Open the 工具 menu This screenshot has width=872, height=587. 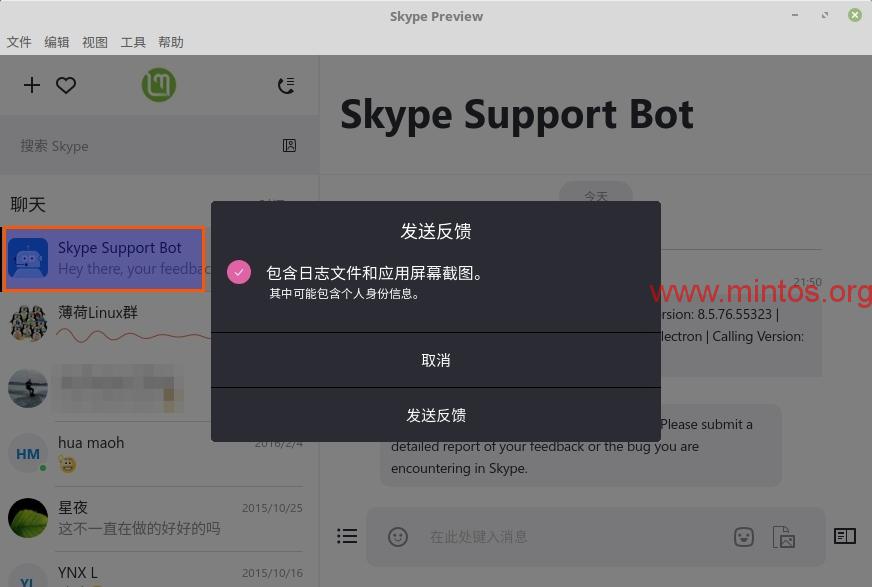click(133, 42)
